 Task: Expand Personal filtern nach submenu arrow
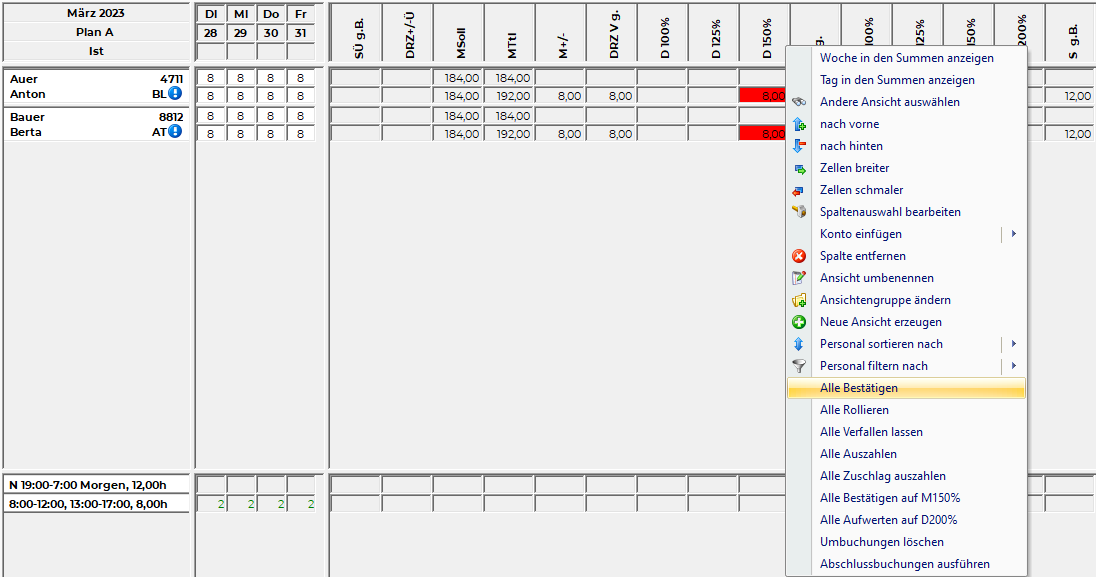coord(1013,366)
